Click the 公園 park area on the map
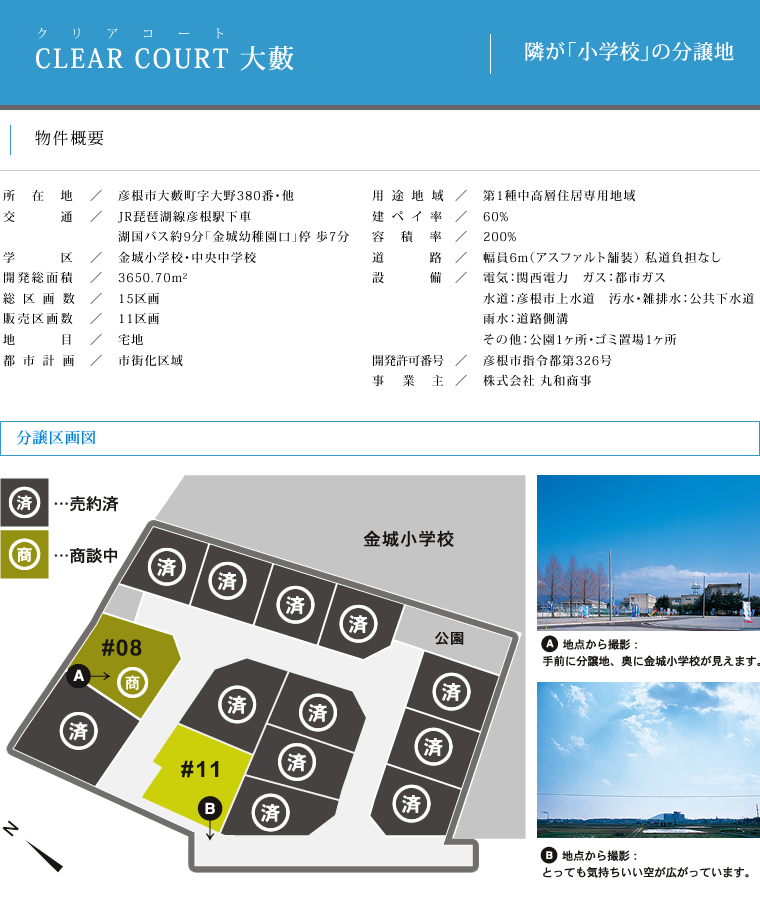Screen dimensions: 760x899 pos(449,638)
